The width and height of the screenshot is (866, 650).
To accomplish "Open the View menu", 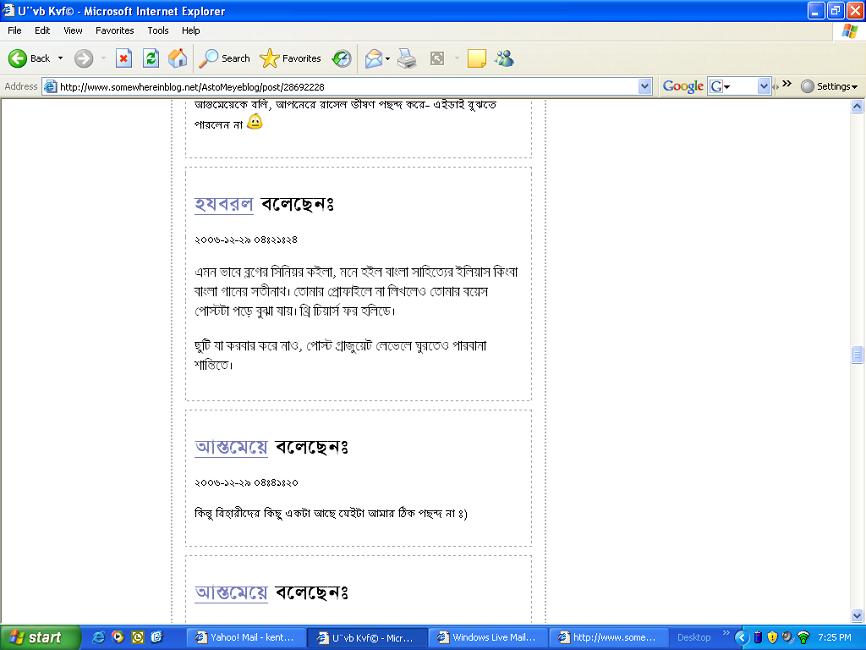I will tap(72, 30).
